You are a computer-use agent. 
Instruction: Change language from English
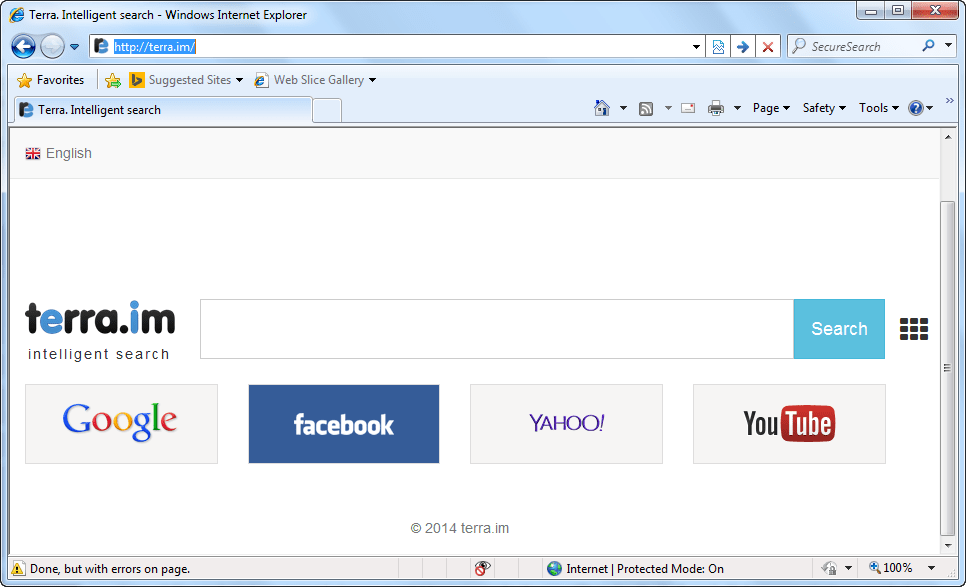(59, 153)
